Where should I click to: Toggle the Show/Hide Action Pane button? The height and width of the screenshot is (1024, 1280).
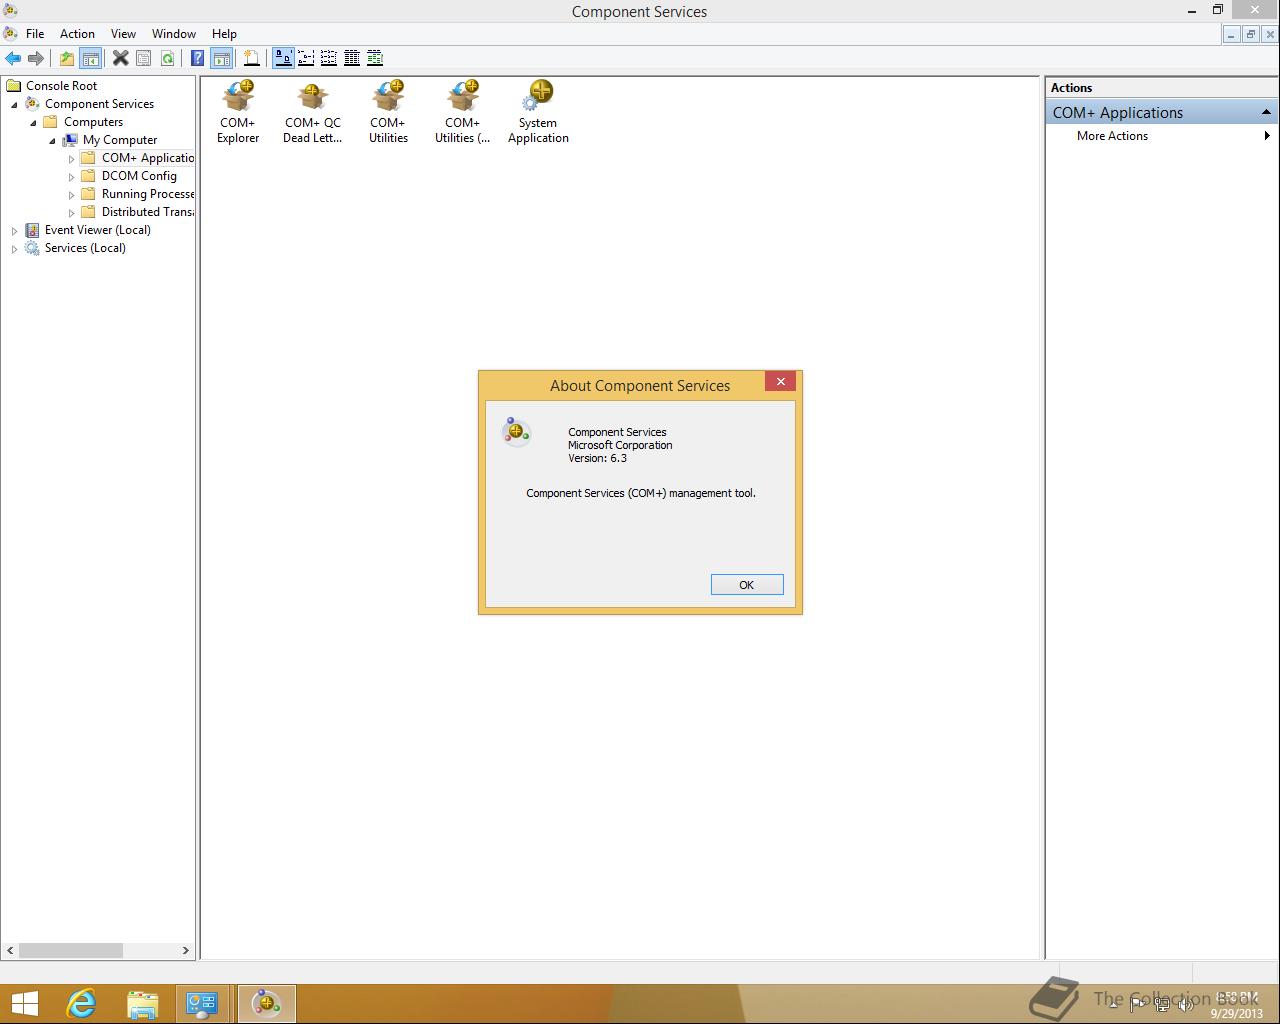coord(221,58)
